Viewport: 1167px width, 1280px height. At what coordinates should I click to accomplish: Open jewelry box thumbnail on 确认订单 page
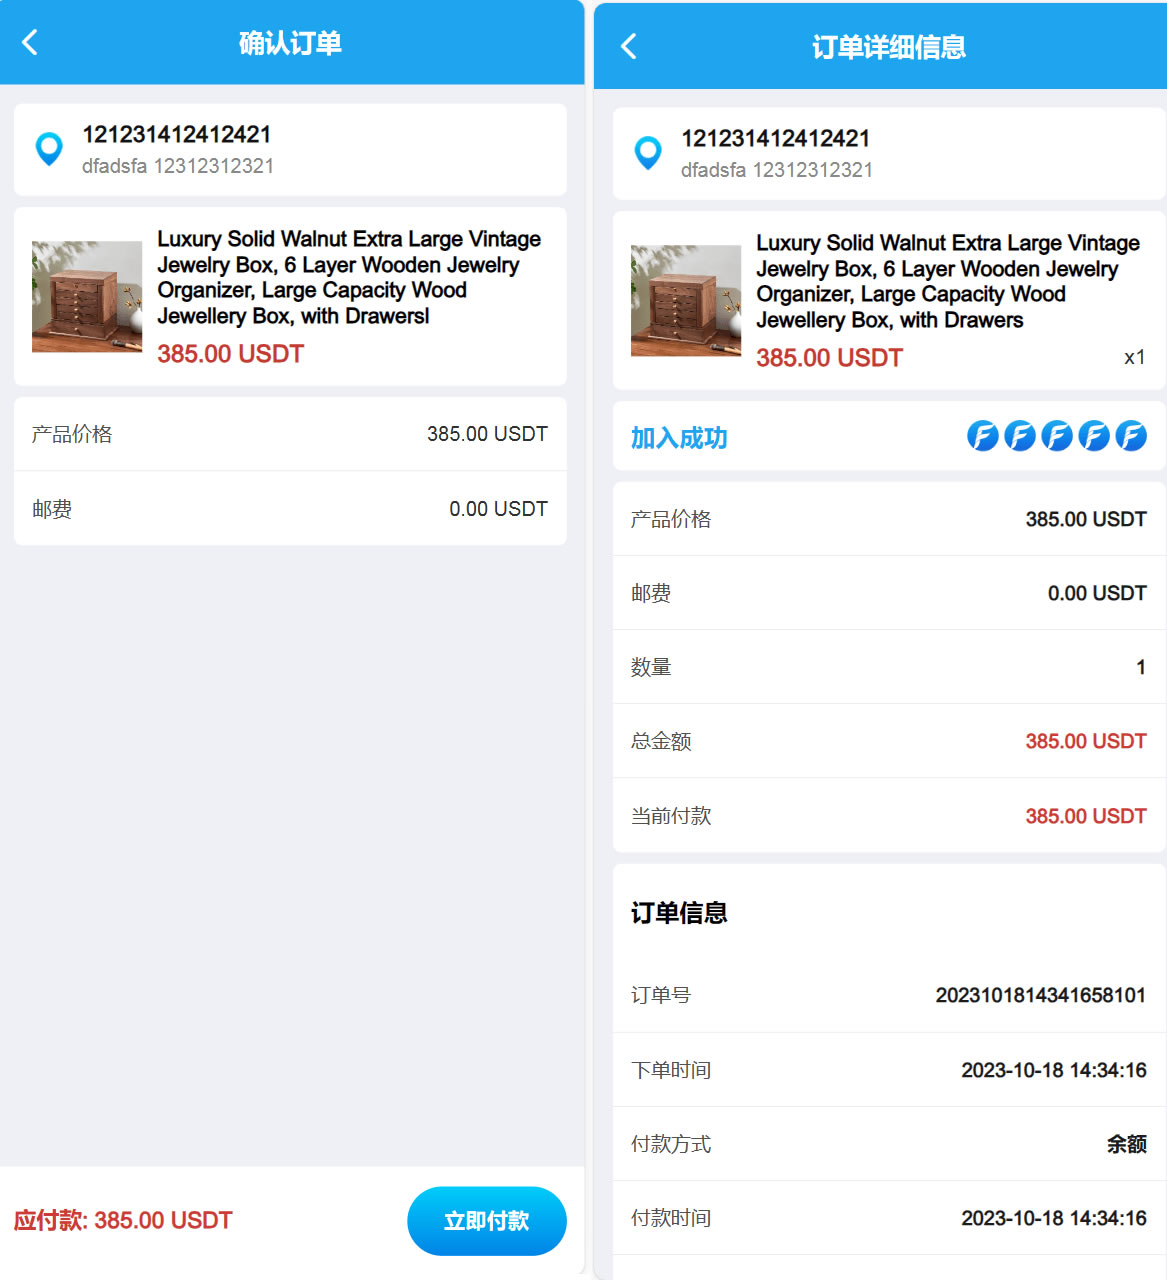87,296
